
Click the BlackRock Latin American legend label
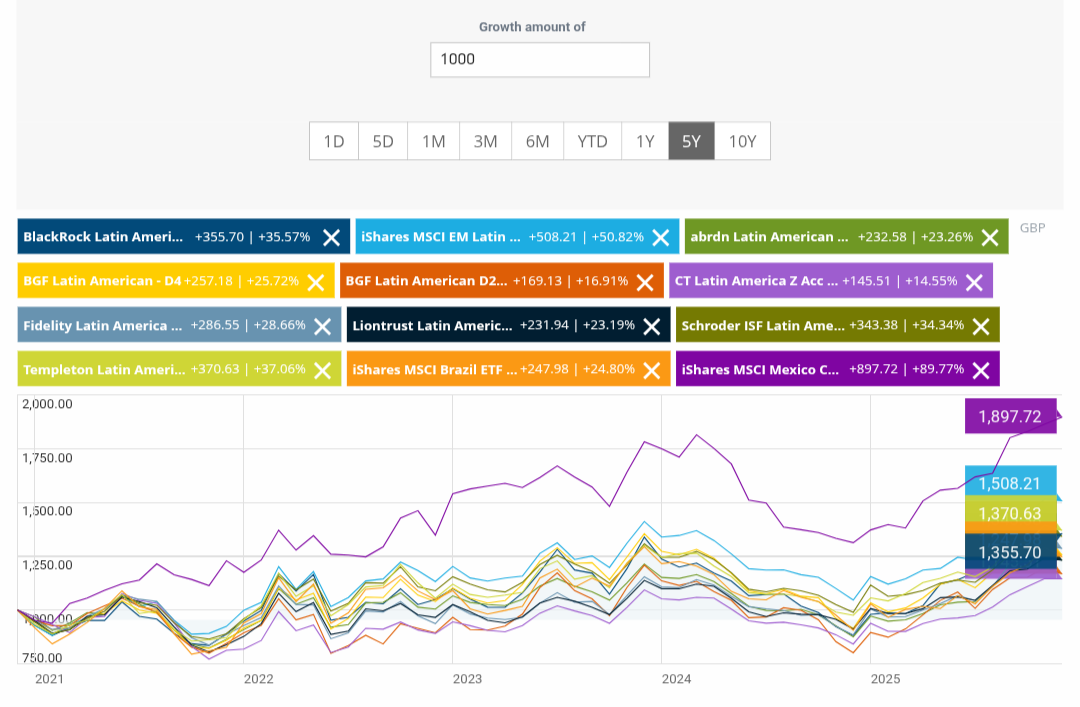(x=103, y=237)
